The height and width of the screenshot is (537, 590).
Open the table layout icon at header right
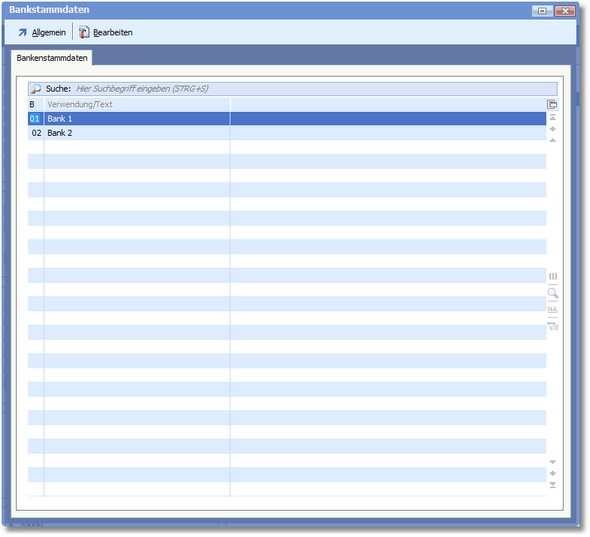pos(552,105)
